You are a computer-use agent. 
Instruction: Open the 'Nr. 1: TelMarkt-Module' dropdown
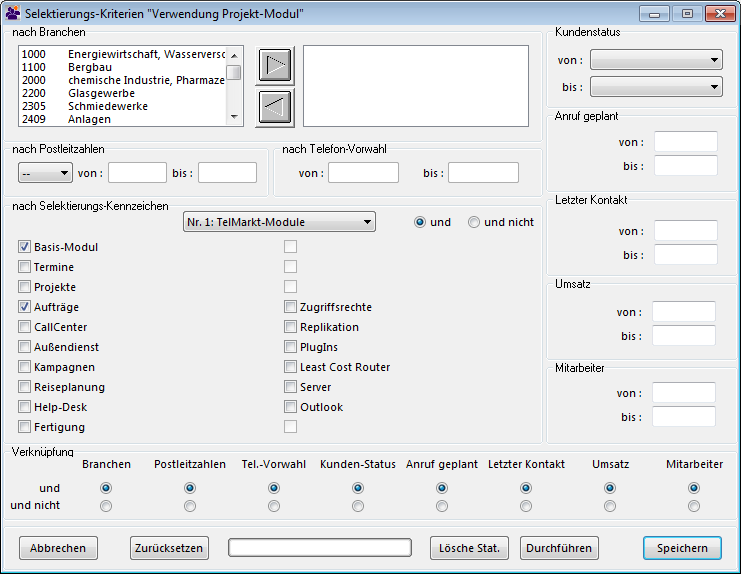coord(279,222)
